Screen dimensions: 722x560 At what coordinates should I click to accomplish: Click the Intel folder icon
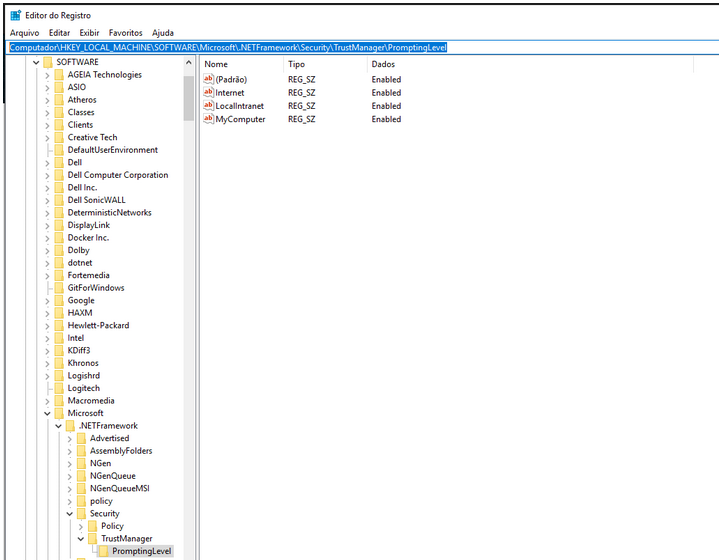point(59,338)
